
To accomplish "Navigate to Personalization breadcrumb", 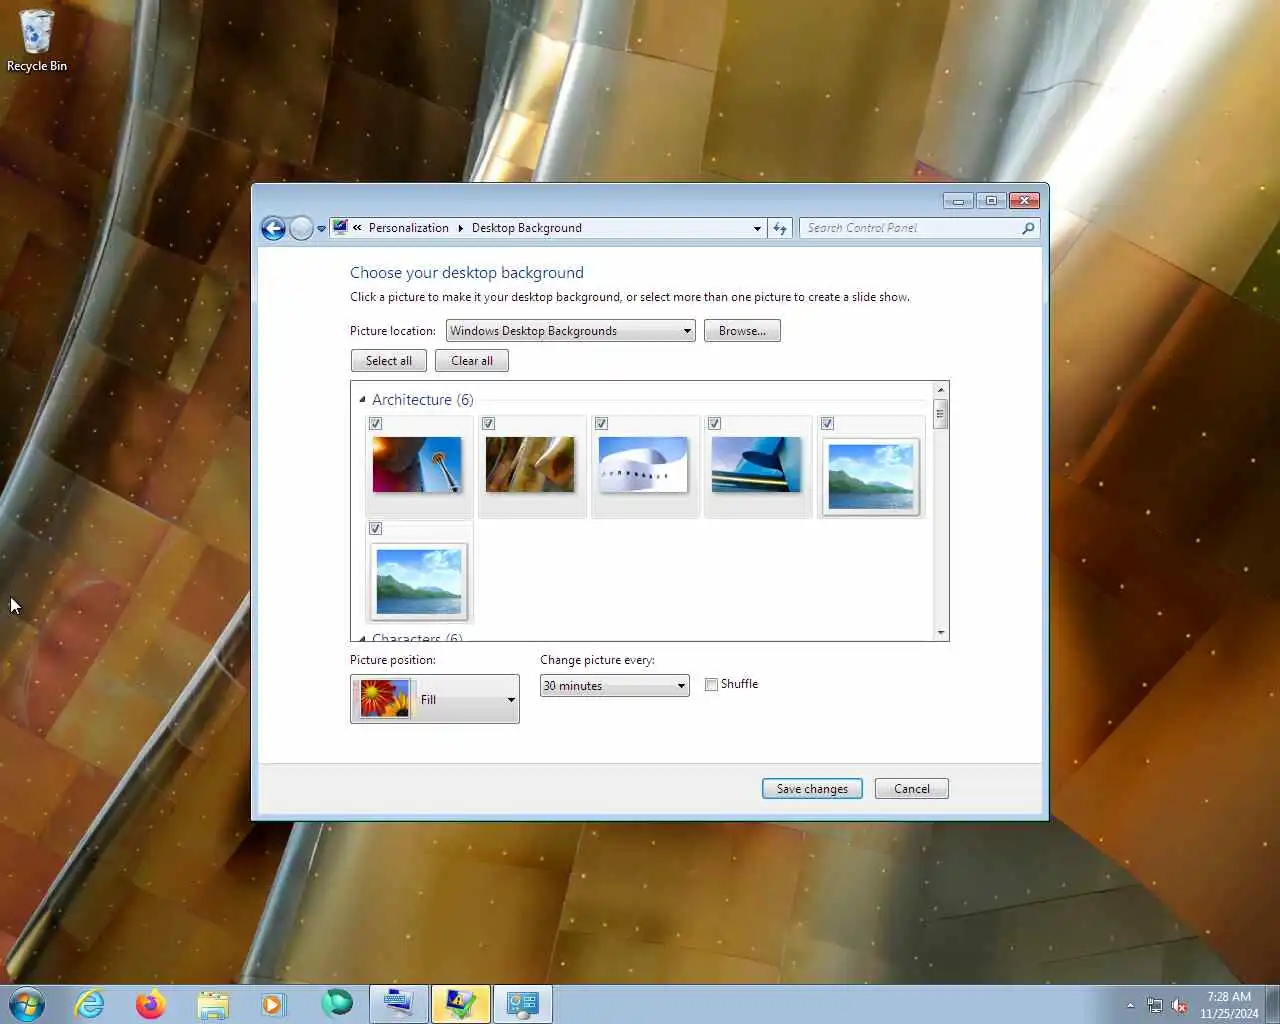I will [x=409, y=228].
